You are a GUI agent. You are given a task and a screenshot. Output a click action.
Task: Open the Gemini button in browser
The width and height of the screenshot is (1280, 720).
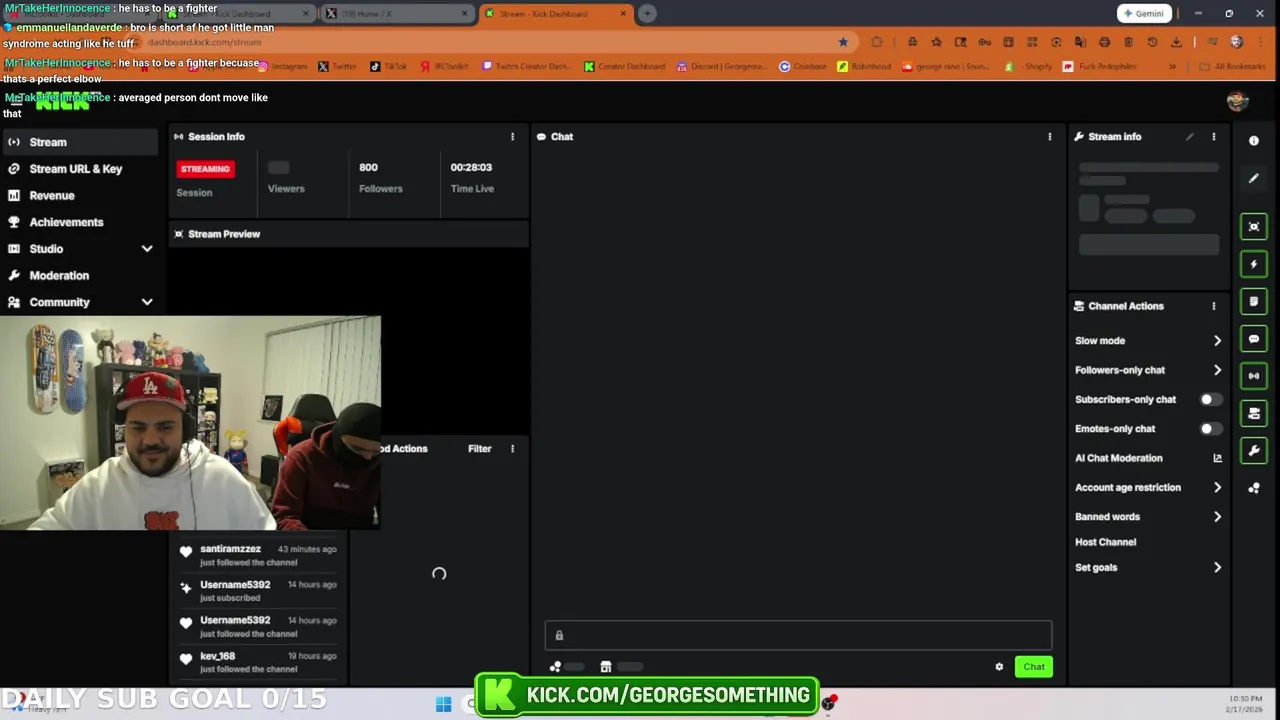[x=1143, y=13]
